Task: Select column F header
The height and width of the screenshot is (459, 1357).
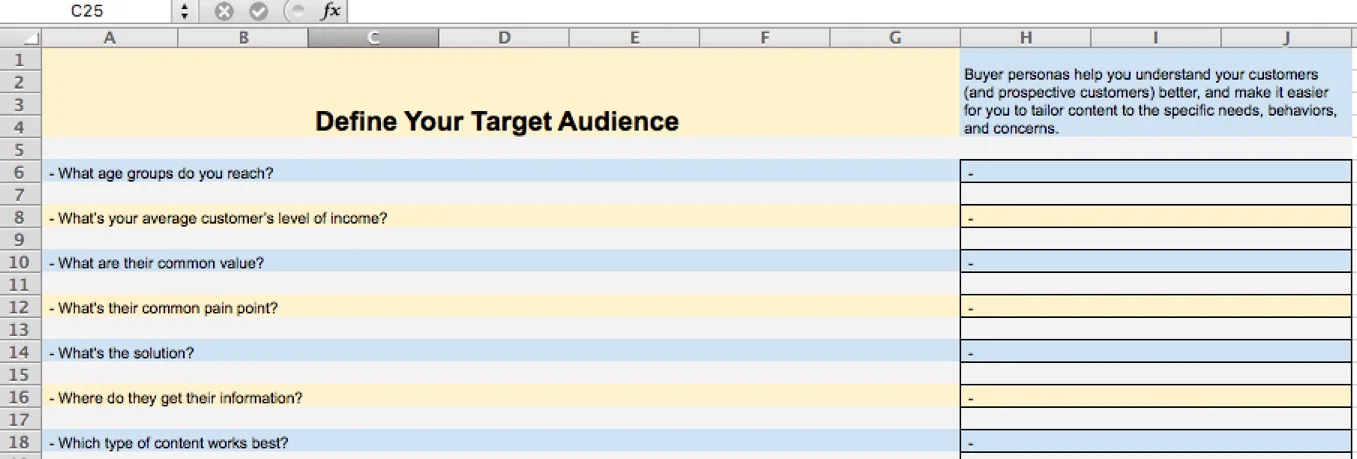Action: coord(765,38)
